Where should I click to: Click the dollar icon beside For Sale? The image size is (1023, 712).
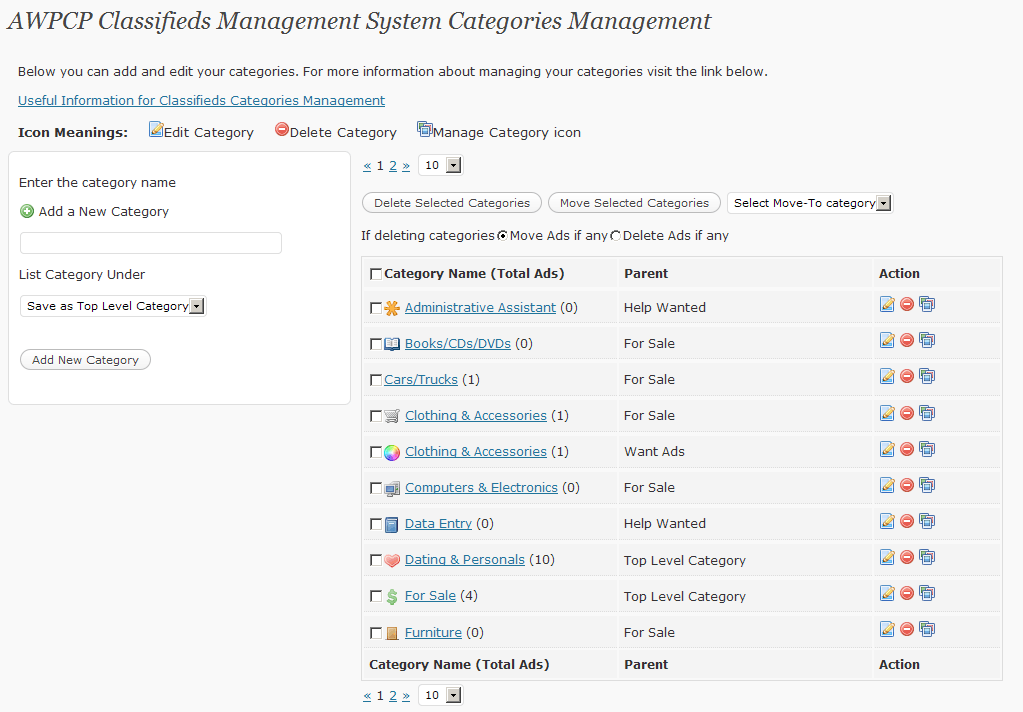[391, 596]
